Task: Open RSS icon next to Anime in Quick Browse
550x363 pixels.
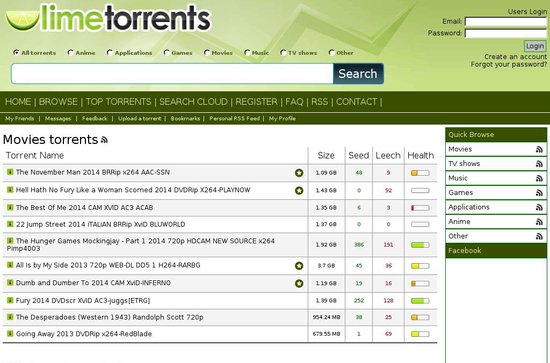Action: coord(539,222)
